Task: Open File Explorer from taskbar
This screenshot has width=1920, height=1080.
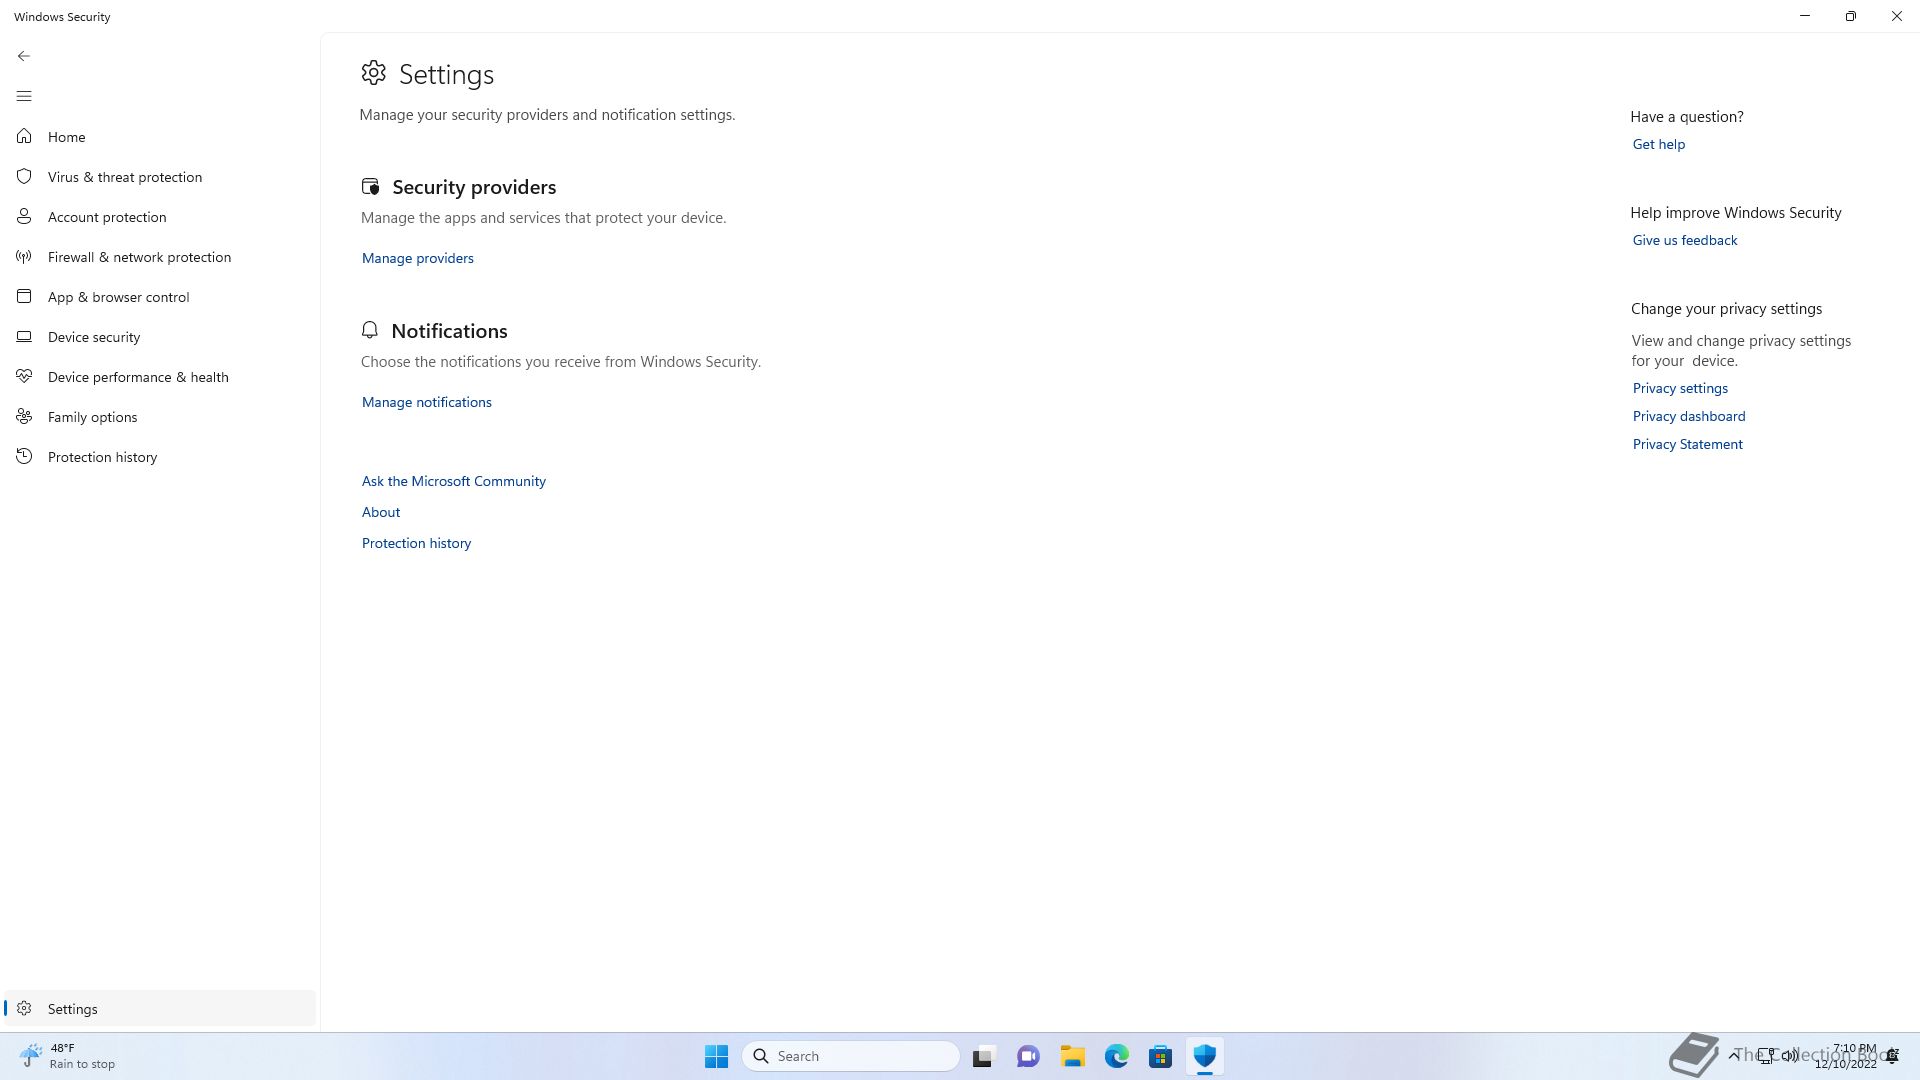Action: coord(1072,1056)
